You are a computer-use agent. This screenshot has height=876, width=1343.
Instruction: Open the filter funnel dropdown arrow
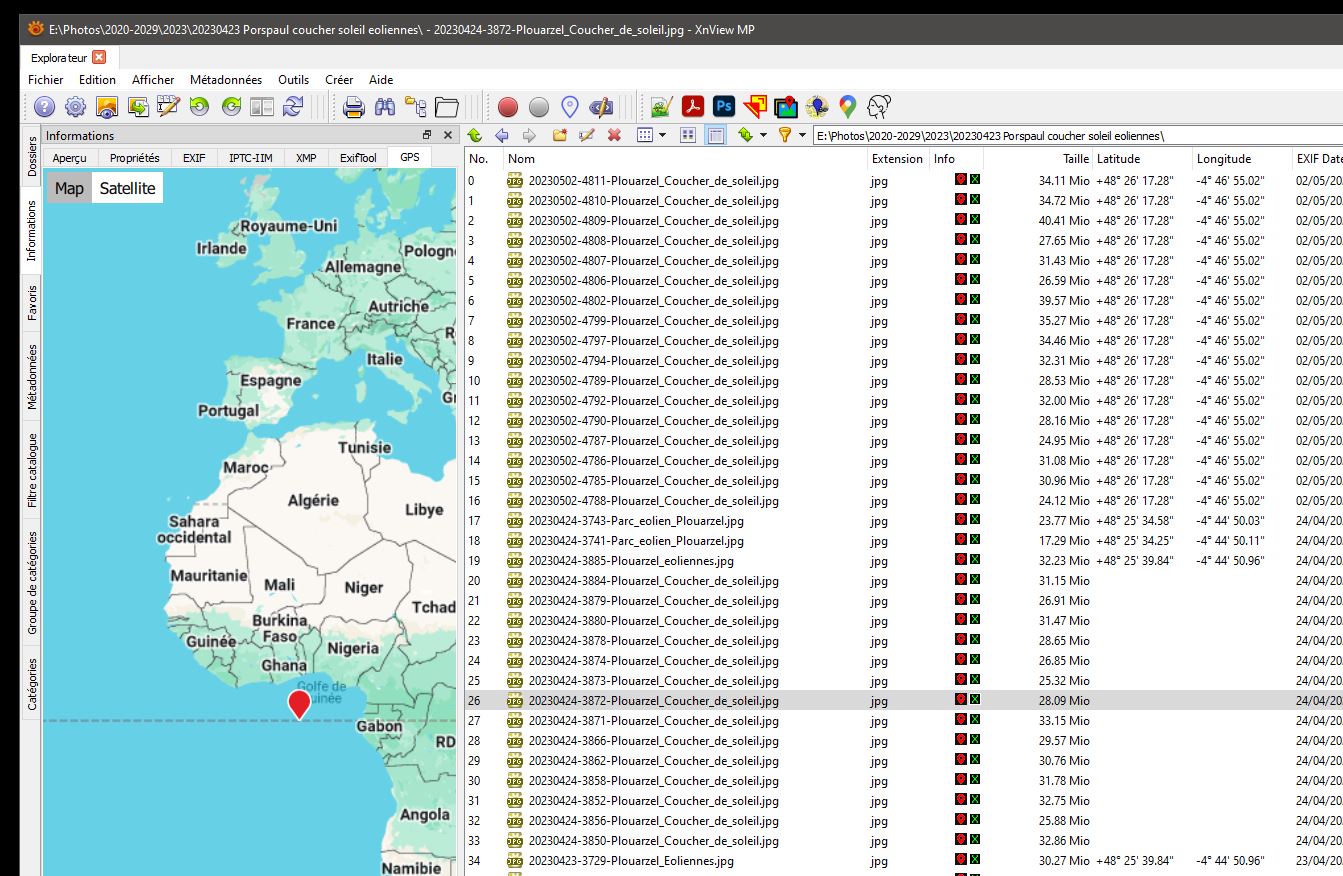pos(801,135)
